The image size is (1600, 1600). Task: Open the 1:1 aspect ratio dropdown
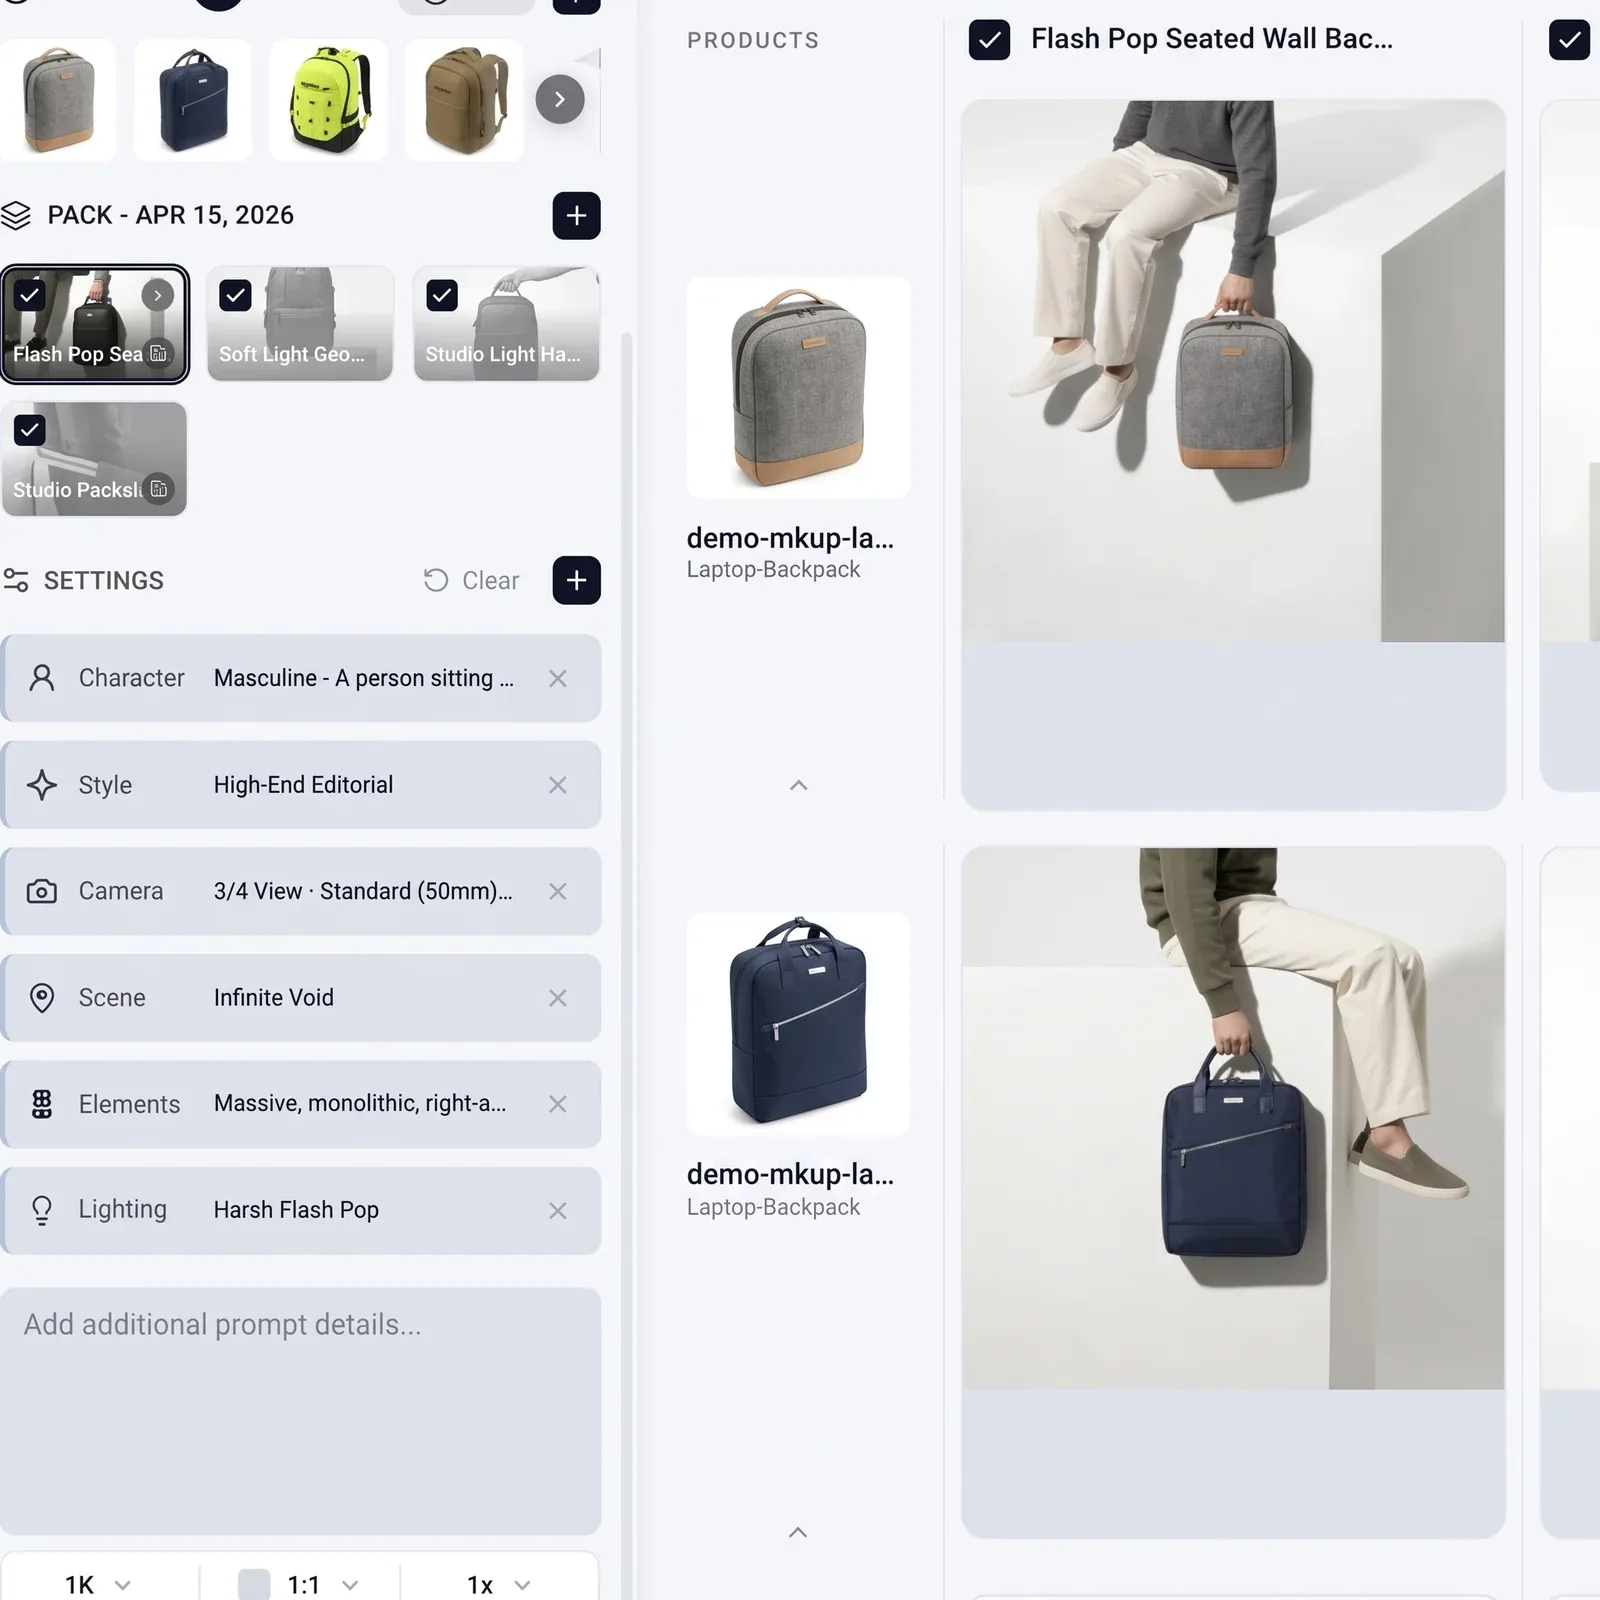[x=300, y=1584]
